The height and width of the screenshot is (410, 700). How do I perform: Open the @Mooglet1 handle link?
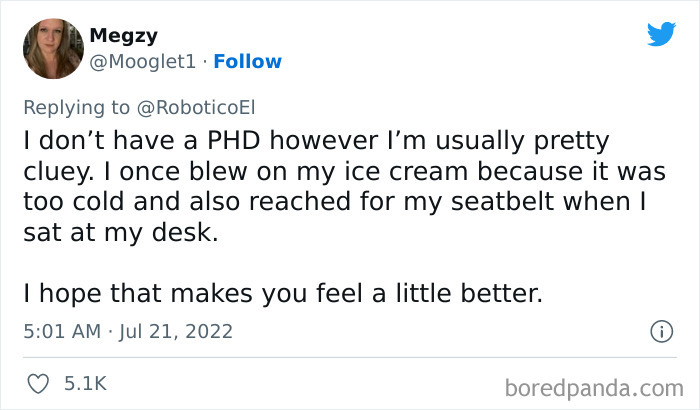pos(142,62)
